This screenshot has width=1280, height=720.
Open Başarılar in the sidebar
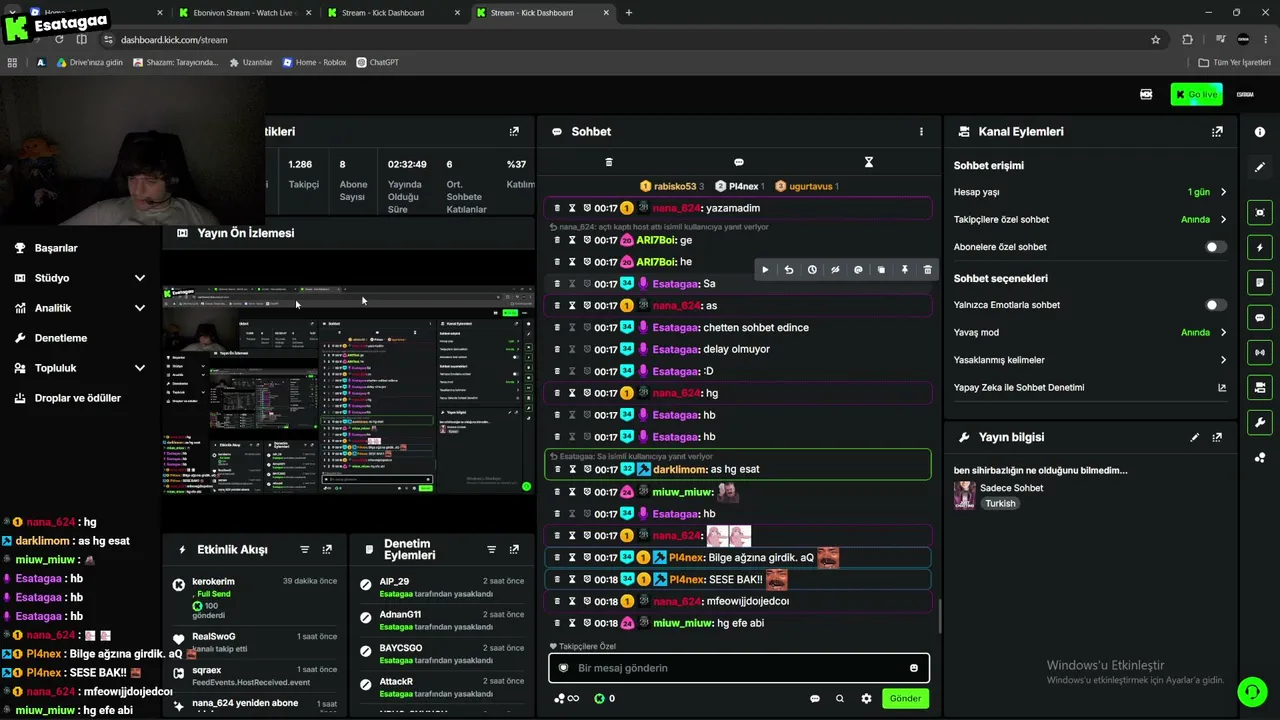point(56,248)
